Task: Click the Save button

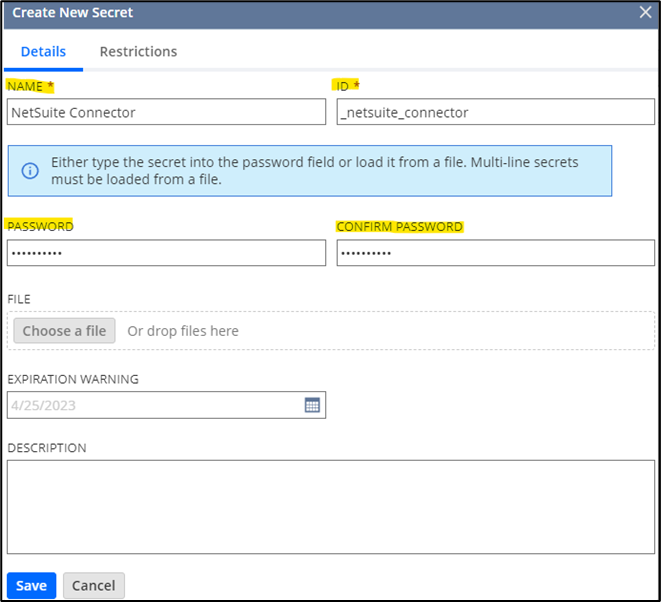Action: click(x=31, y=585)
